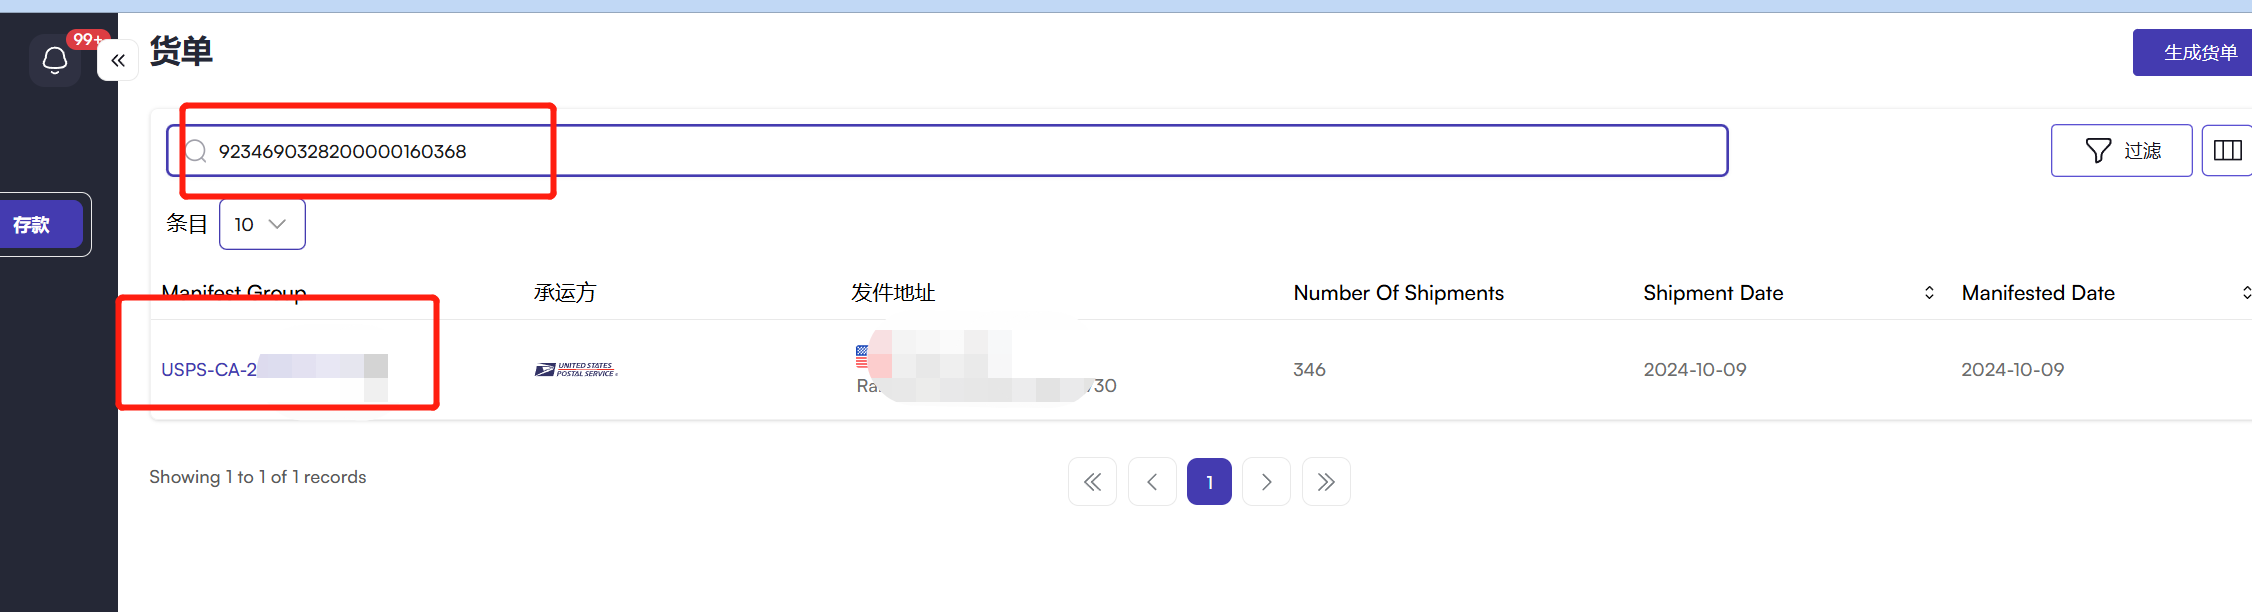
Task: Open the notifications bell icon
Action: pyautogui.click(x=55, y=61)
